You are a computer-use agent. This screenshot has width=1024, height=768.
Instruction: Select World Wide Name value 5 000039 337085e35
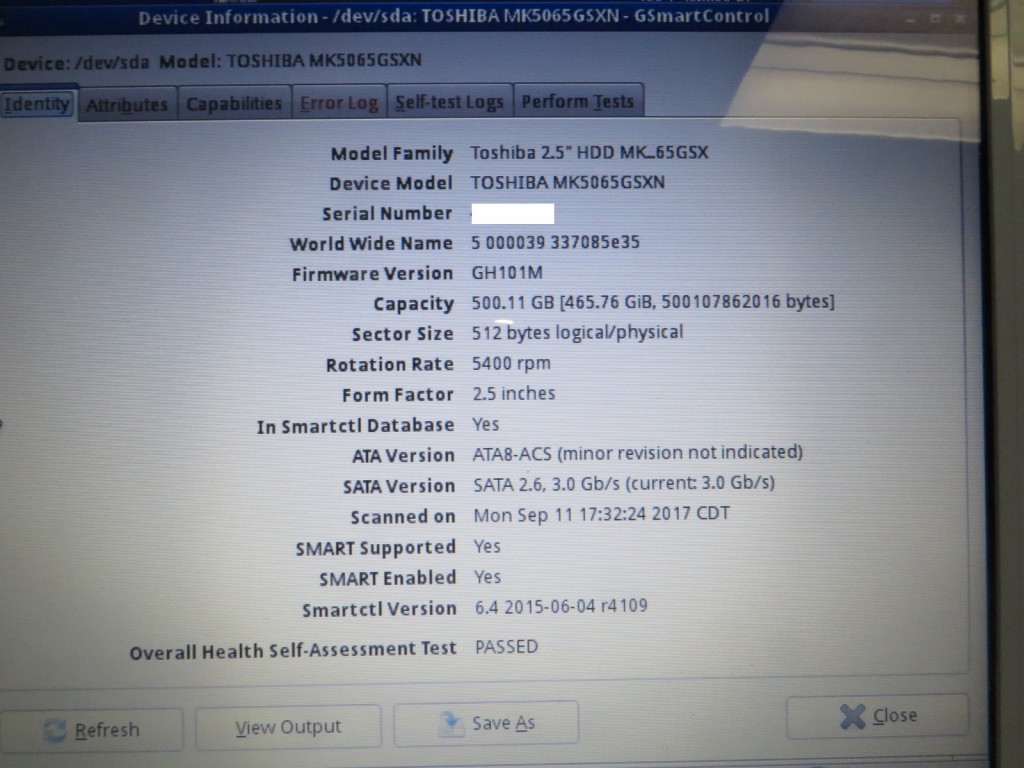(556, 242)
